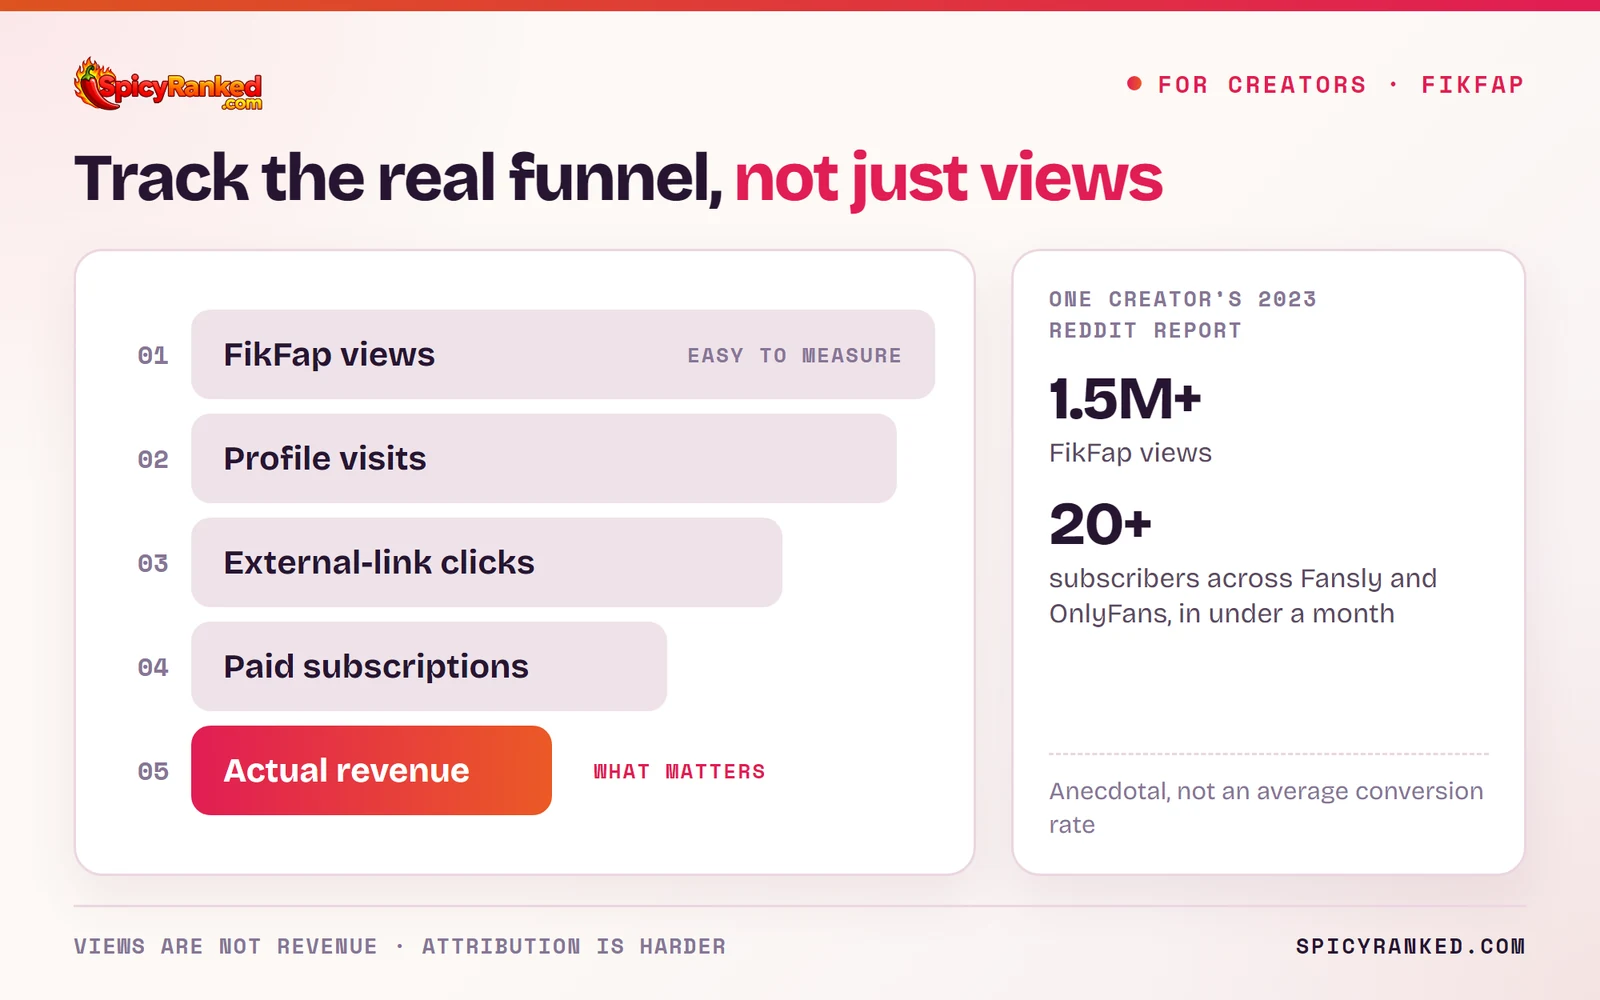This screenshot has width=1600, height=1000.
Task: Click step number 05
Action: (x=153, y=771)
